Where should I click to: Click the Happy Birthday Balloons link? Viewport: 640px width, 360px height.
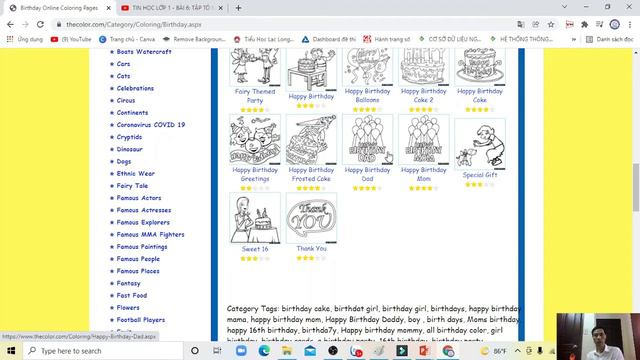[367, 96]
